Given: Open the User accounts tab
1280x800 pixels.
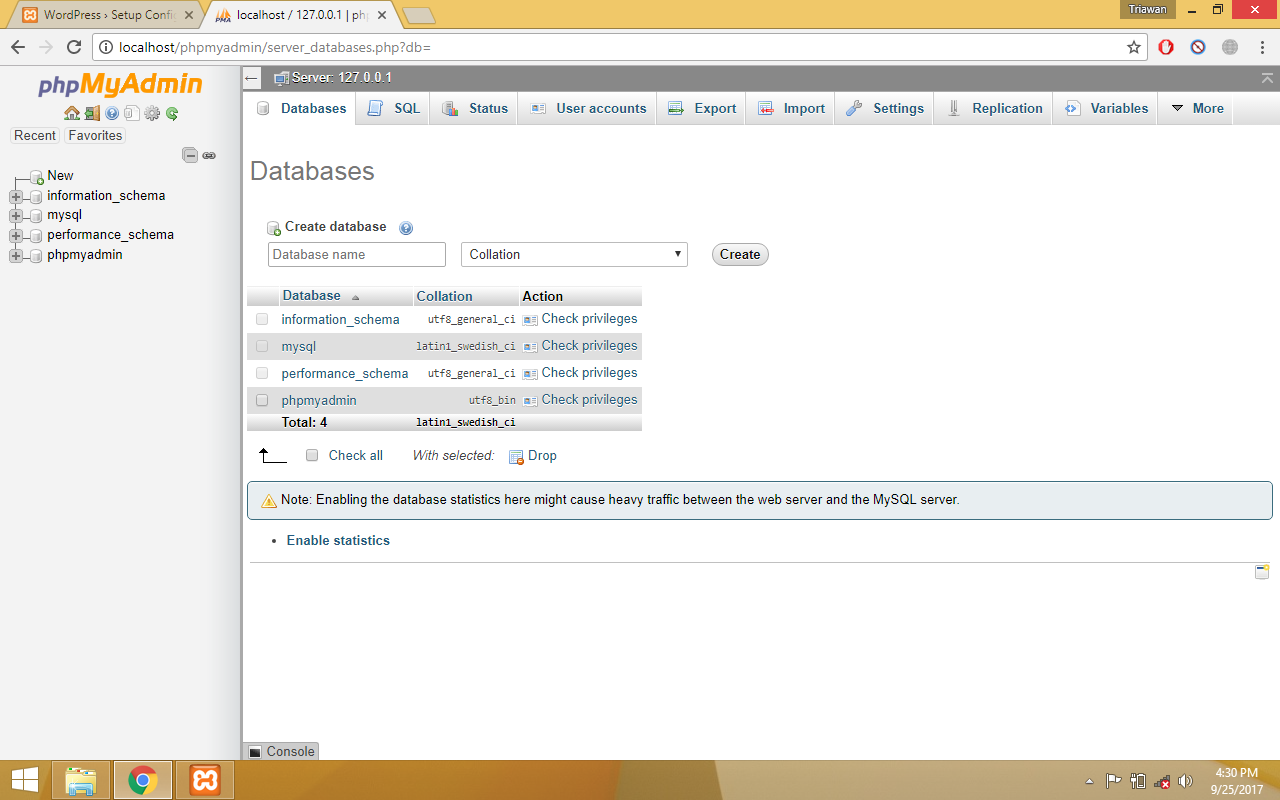Looking at the screenshot, I should coord(587,108).
